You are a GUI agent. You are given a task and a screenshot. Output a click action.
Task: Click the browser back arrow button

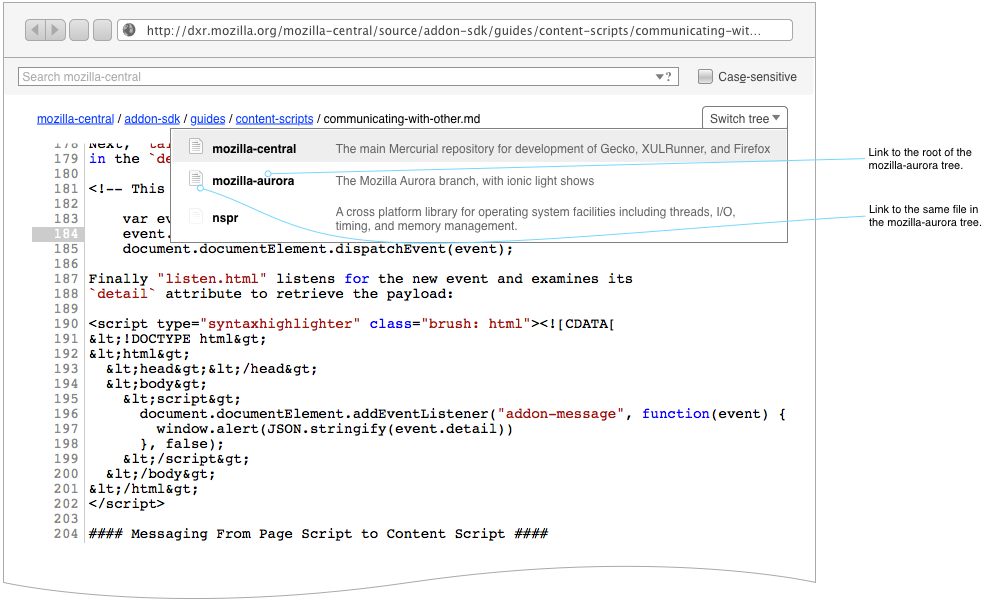pyautogui.click(x=35, y=30)
